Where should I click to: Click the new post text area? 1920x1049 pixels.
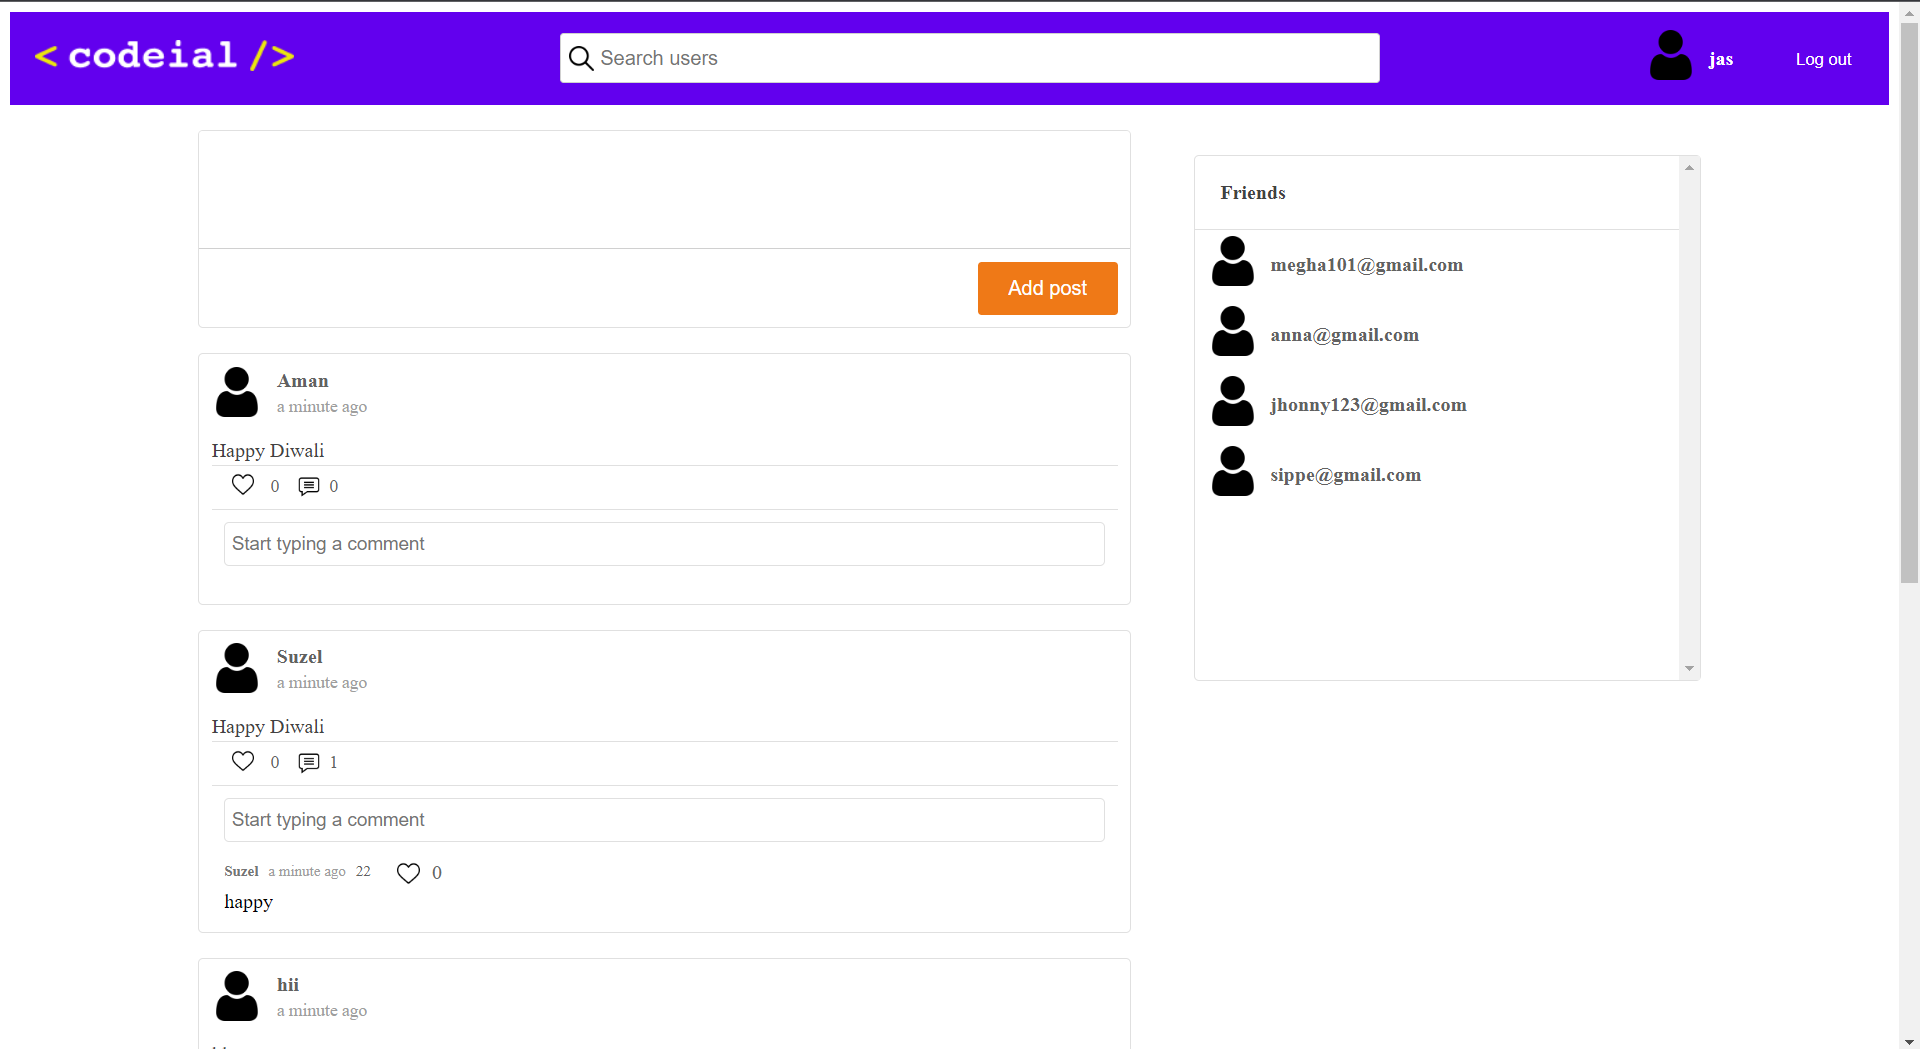(664, 190)
